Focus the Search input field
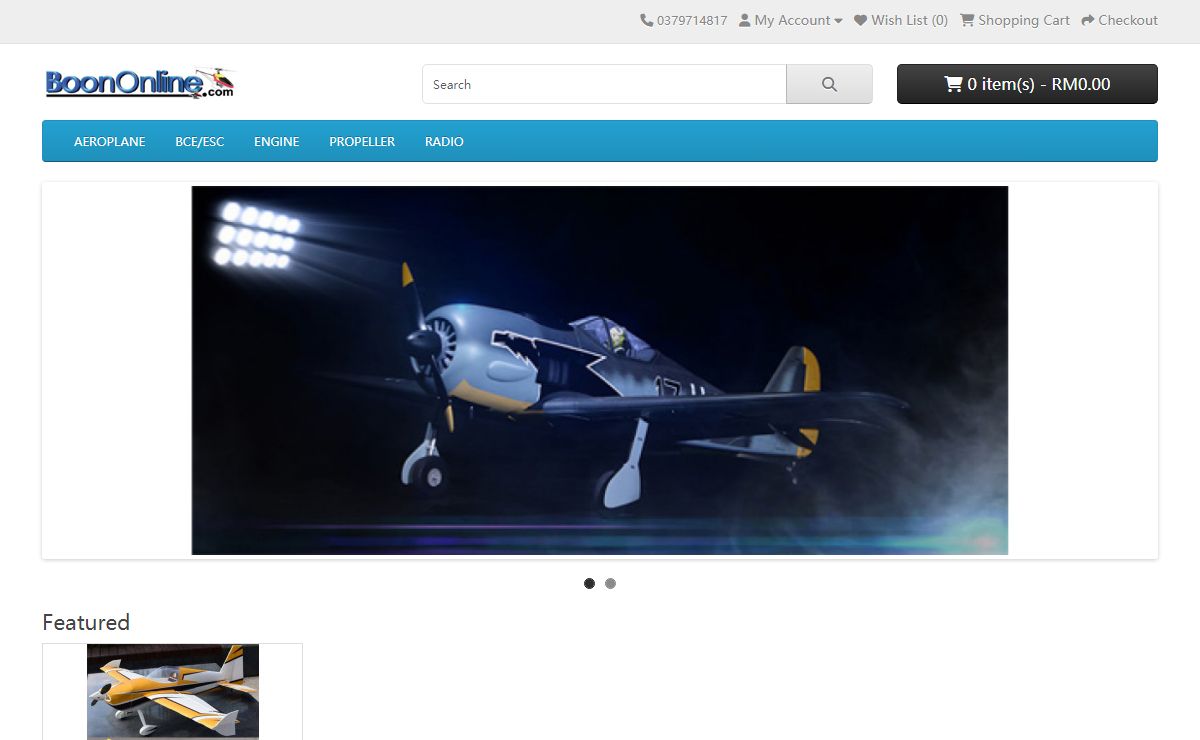 (604, 84)
